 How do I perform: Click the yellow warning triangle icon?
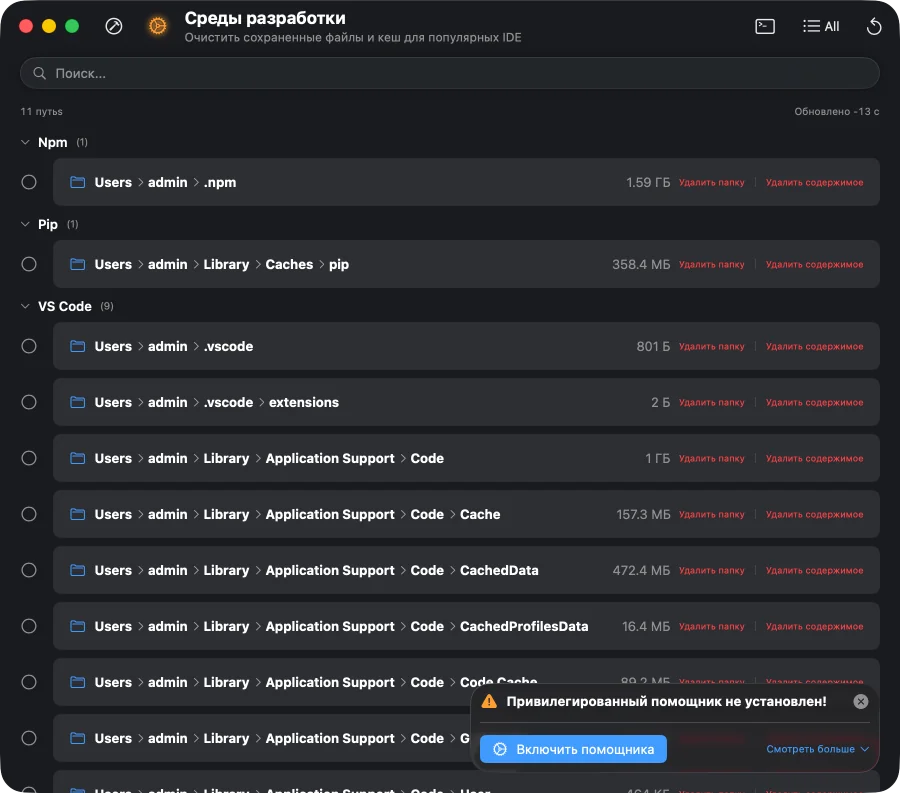pyautogui.click(x=489, y=701)
